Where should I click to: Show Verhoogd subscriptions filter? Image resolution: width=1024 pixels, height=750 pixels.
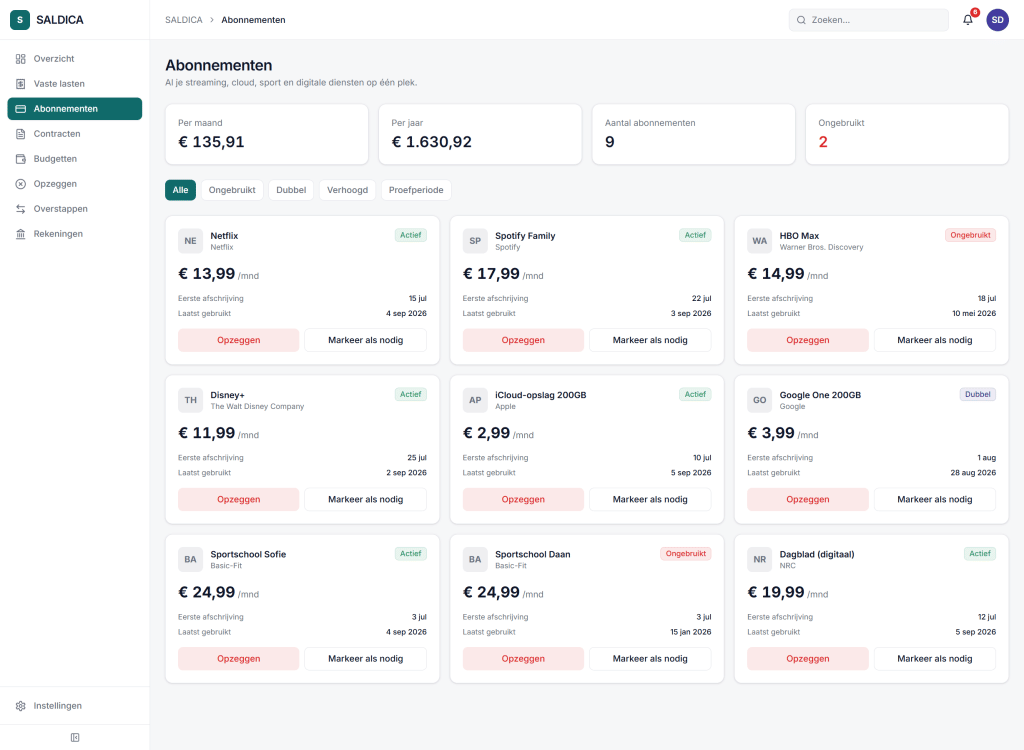(347, 190)
